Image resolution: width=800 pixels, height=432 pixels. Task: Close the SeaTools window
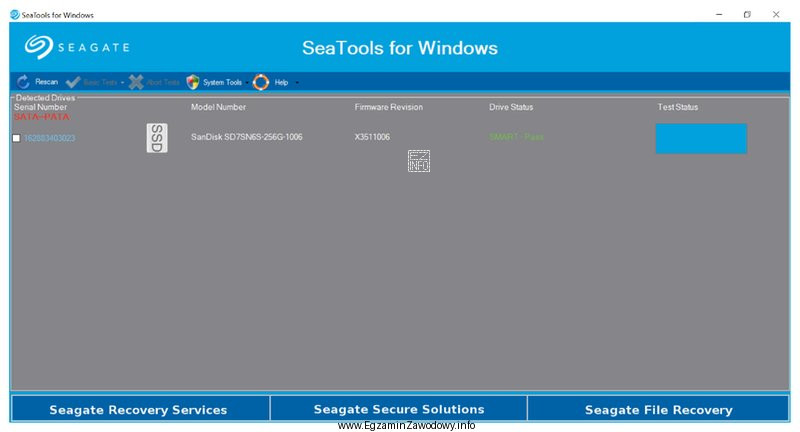776,14
